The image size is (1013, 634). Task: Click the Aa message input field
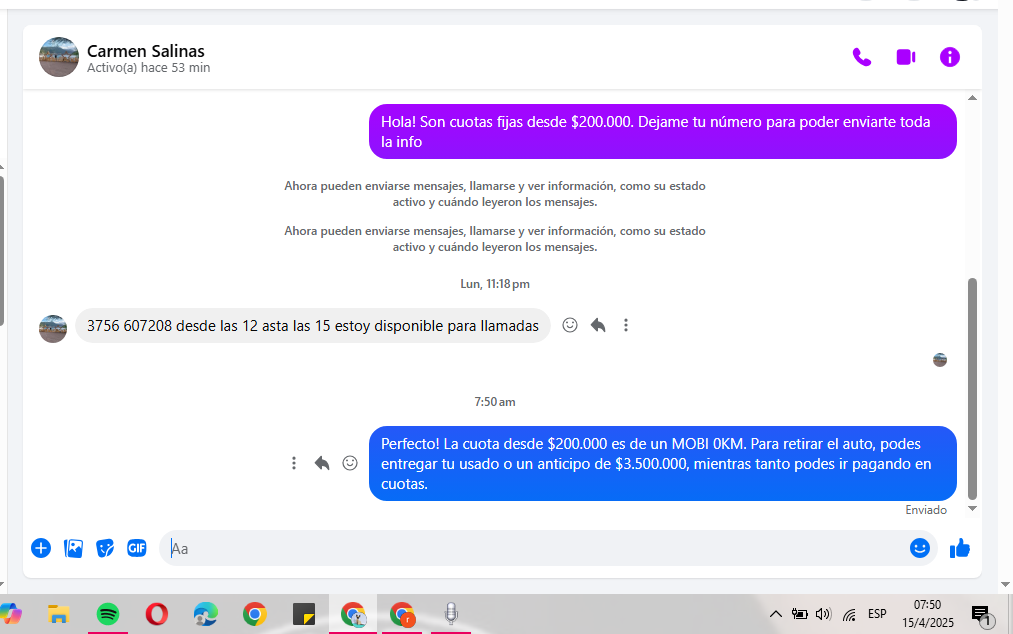pos(533,548)
